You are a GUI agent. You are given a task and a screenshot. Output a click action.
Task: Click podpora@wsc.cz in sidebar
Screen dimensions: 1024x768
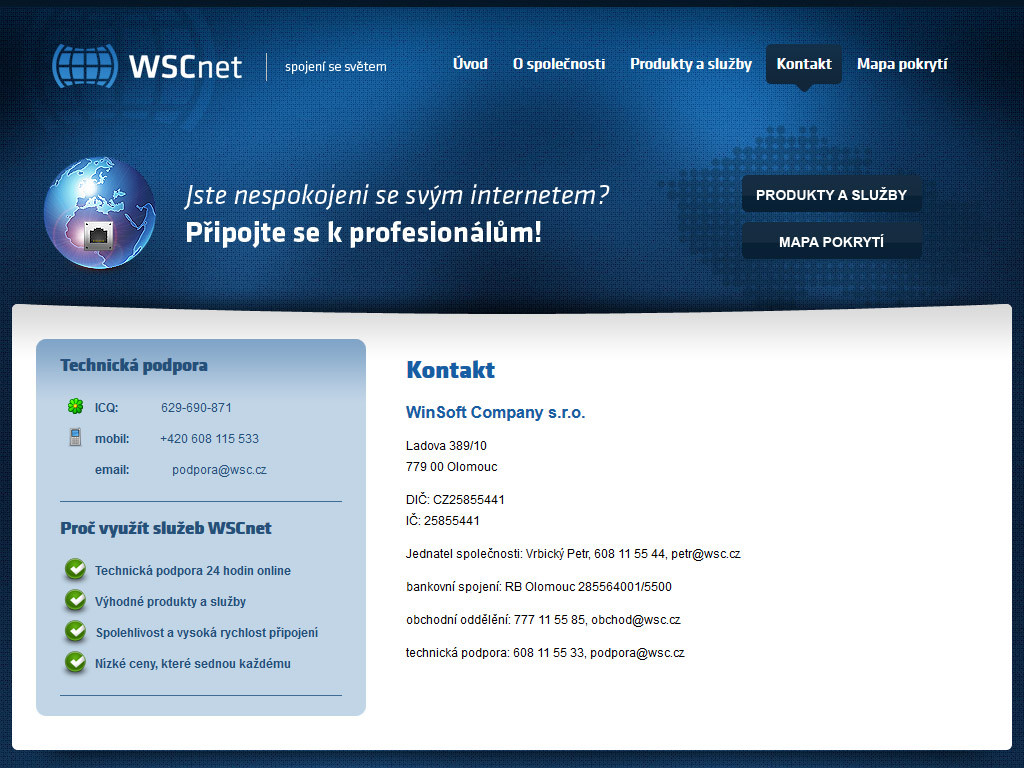[x=219, y=470]
